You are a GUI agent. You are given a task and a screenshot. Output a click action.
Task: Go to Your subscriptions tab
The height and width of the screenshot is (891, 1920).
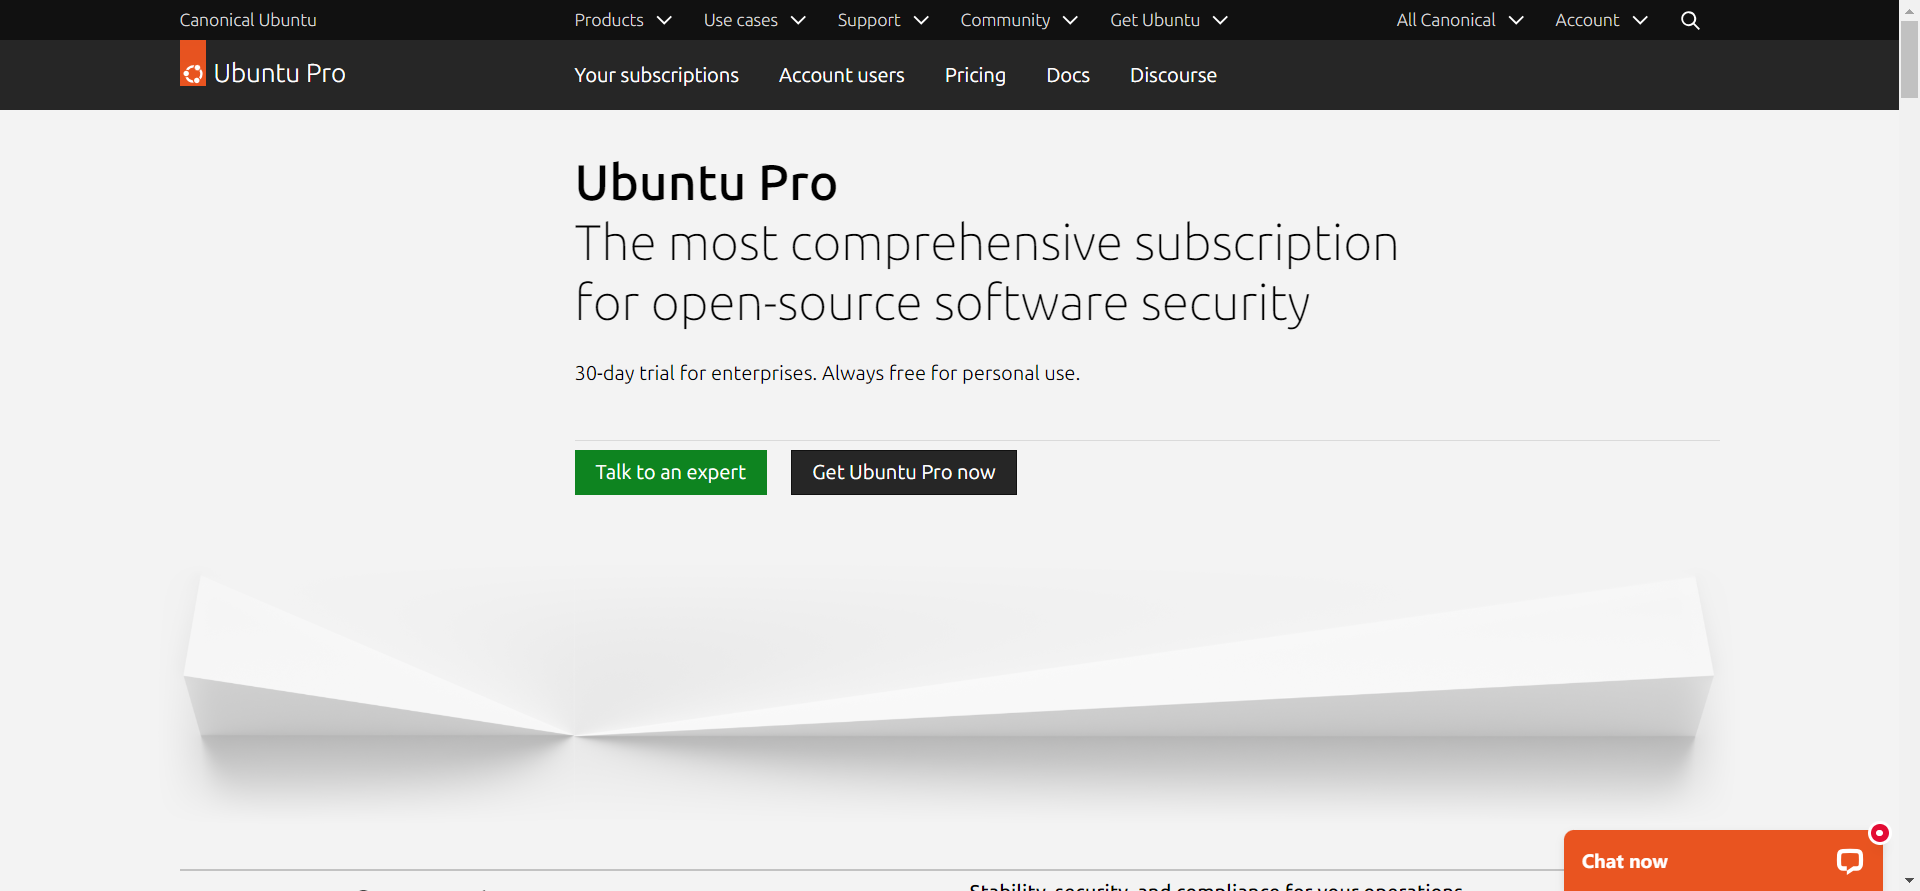[656, 75]
